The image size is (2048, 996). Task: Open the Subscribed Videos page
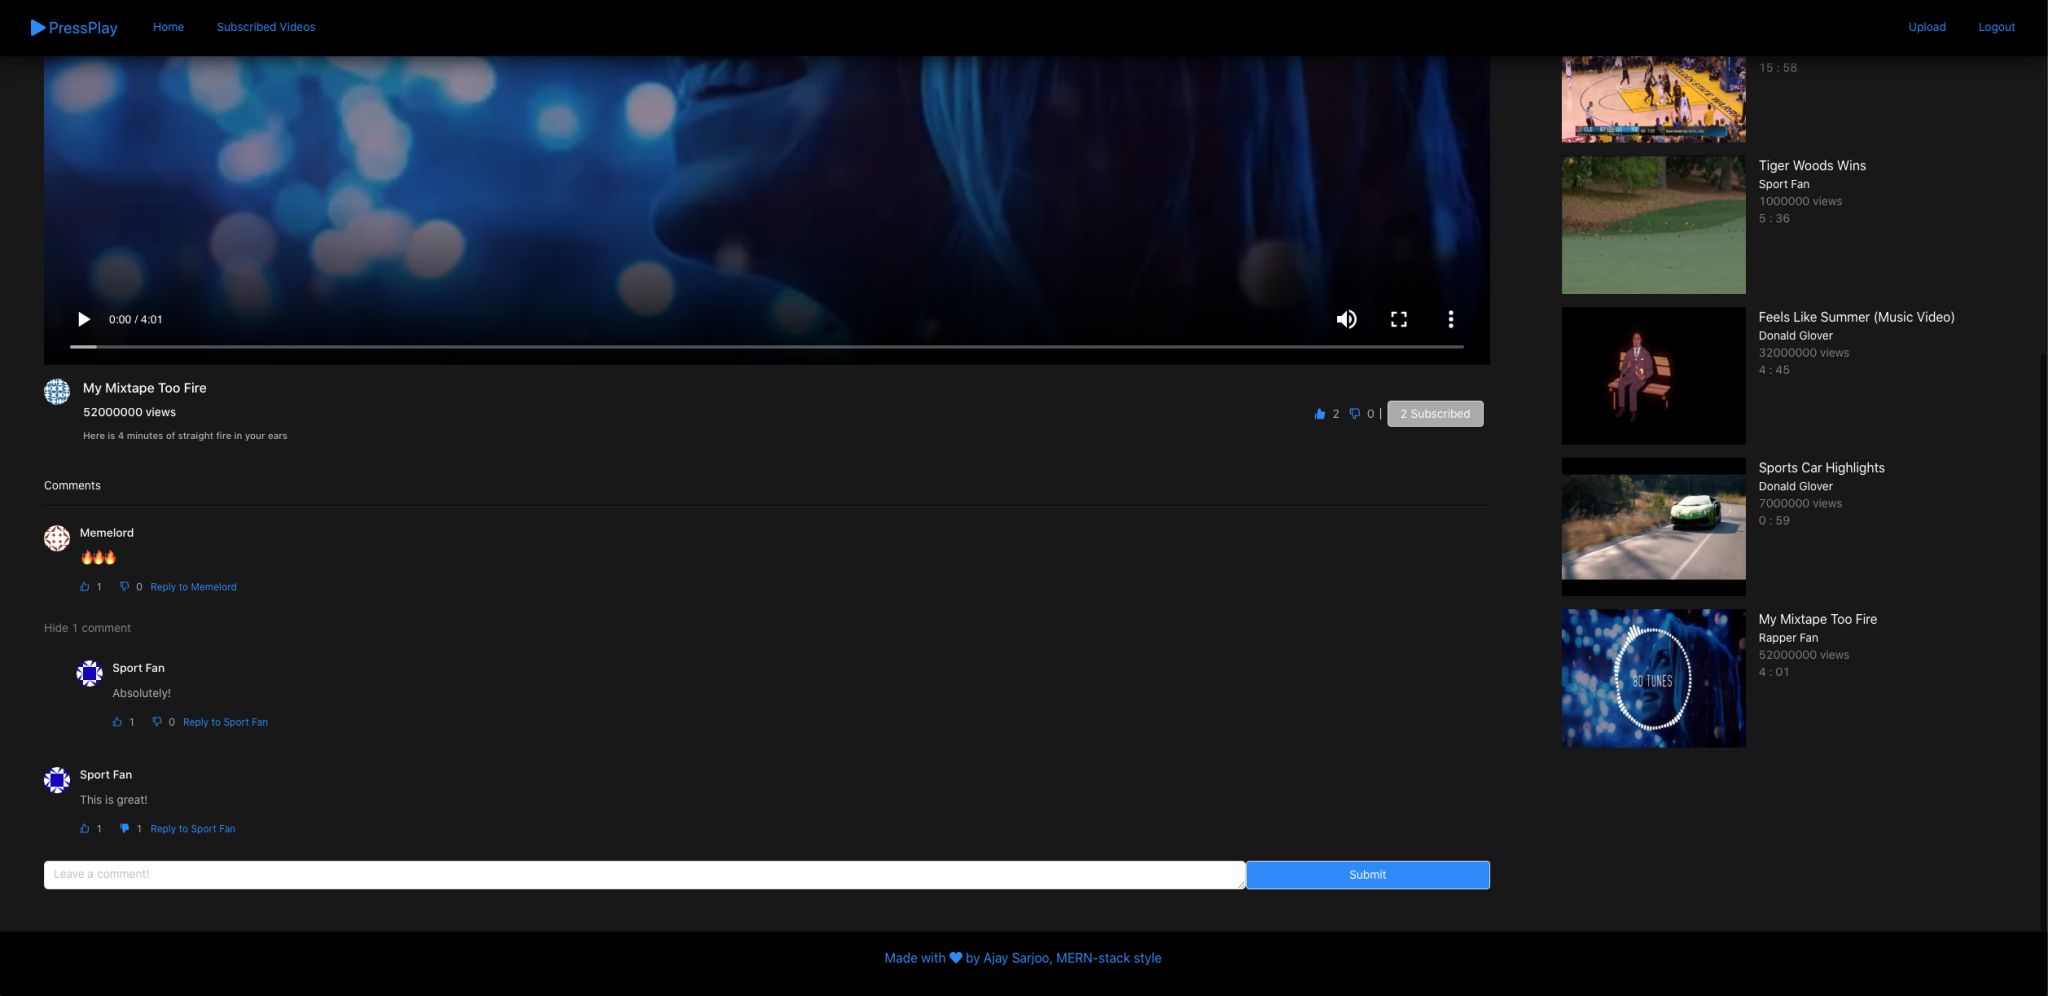pos(265,27)
